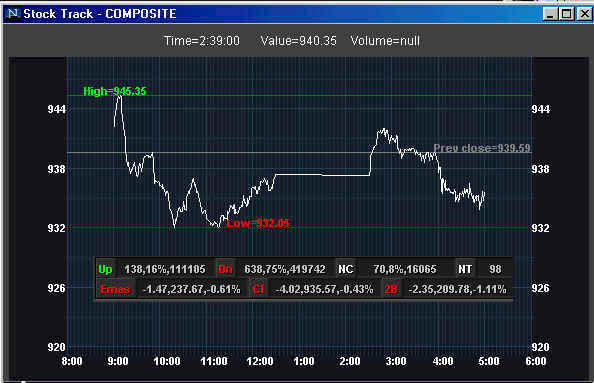The width and height of the screenshot is (594, 383).
Task: Click the NC label in stats panel
Action: [x=345, y=269]
